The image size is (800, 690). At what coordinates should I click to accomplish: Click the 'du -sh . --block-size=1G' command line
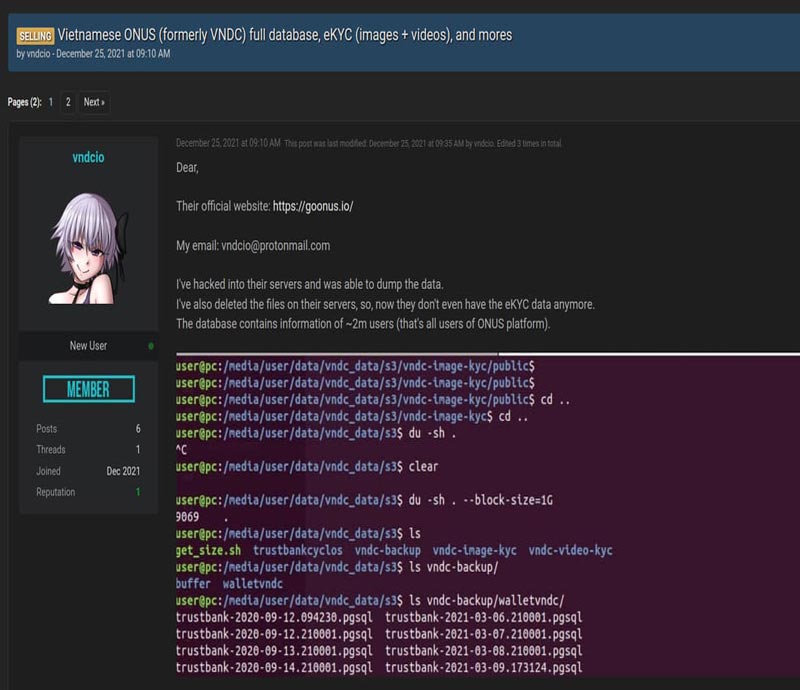pos(364,500)
